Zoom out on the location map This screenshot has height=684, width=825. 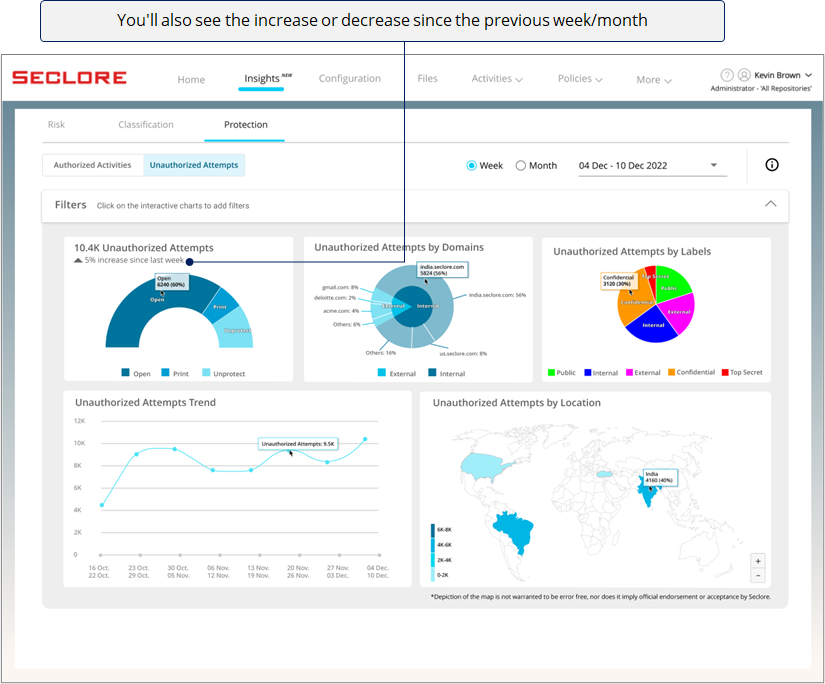pos(758,576)
